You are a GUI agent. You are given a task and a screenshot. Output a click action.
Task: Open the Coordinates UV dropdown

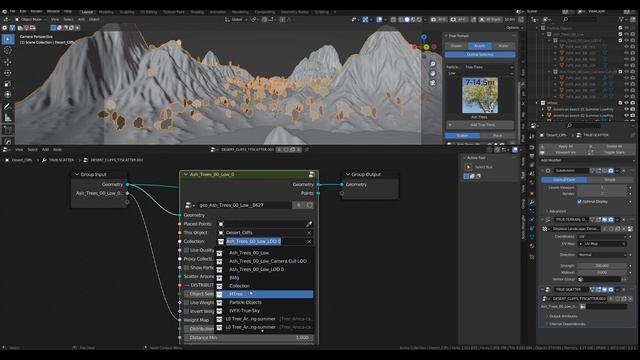[602, 236]
